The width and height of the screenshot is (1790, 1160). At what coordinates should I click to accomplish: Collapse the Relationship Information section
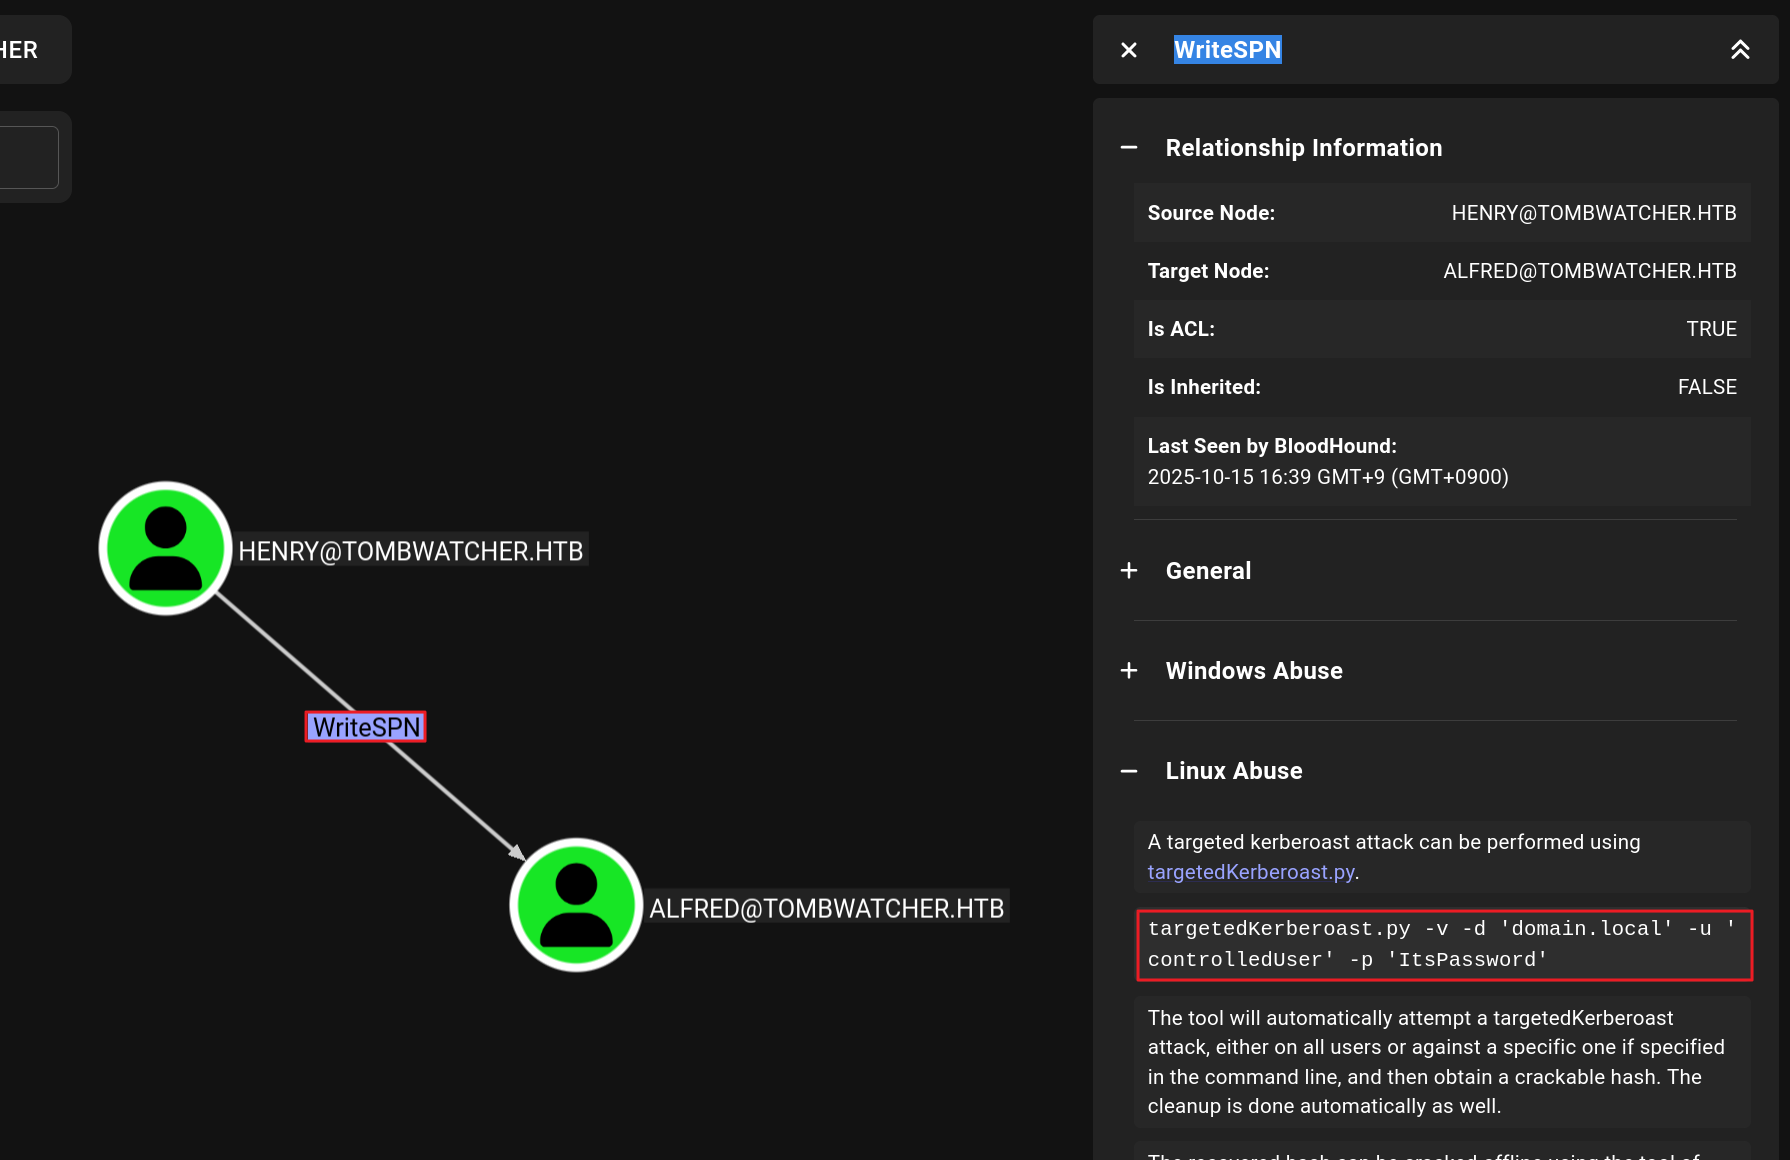pos(1129,148)
